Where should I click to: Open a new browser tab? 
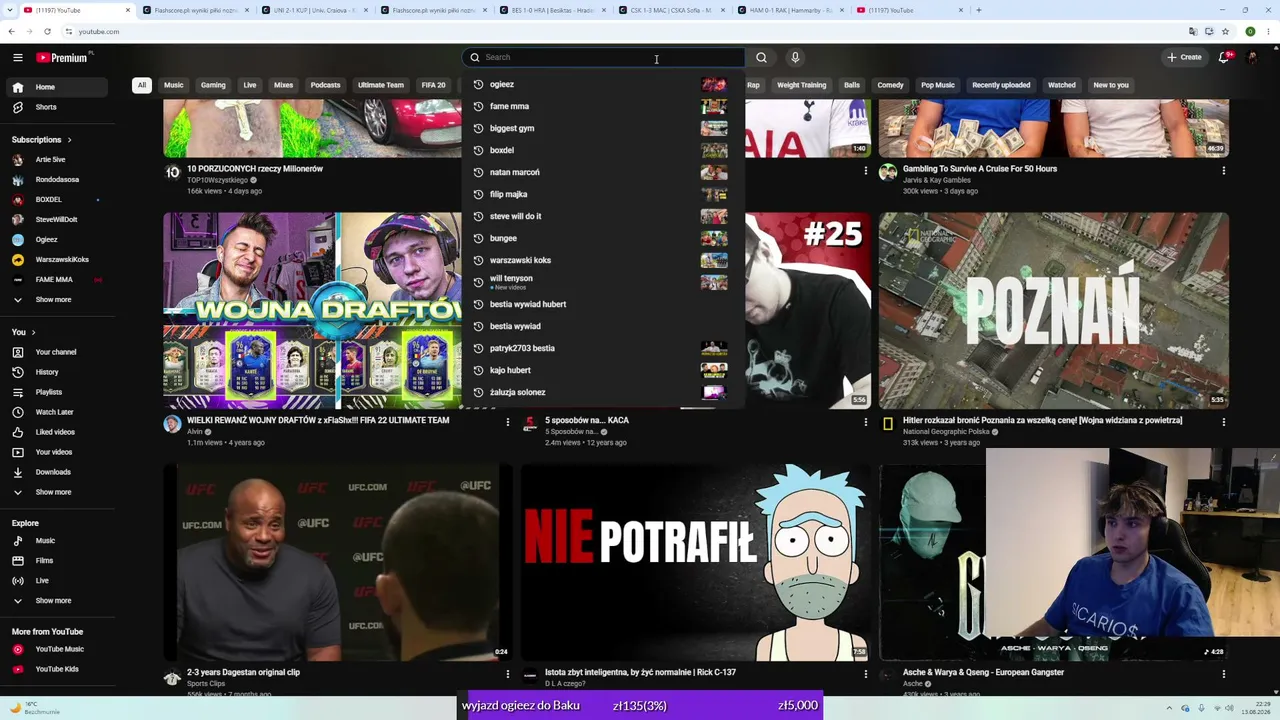(979, 10)
